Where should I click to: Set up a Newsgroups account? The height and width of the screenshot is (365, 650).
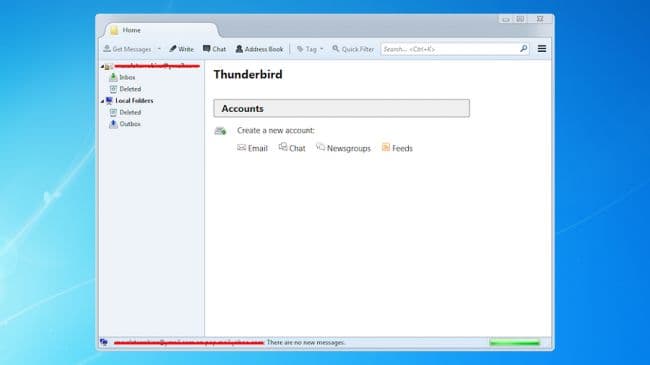pyautogui.click(x=343, y=148)
